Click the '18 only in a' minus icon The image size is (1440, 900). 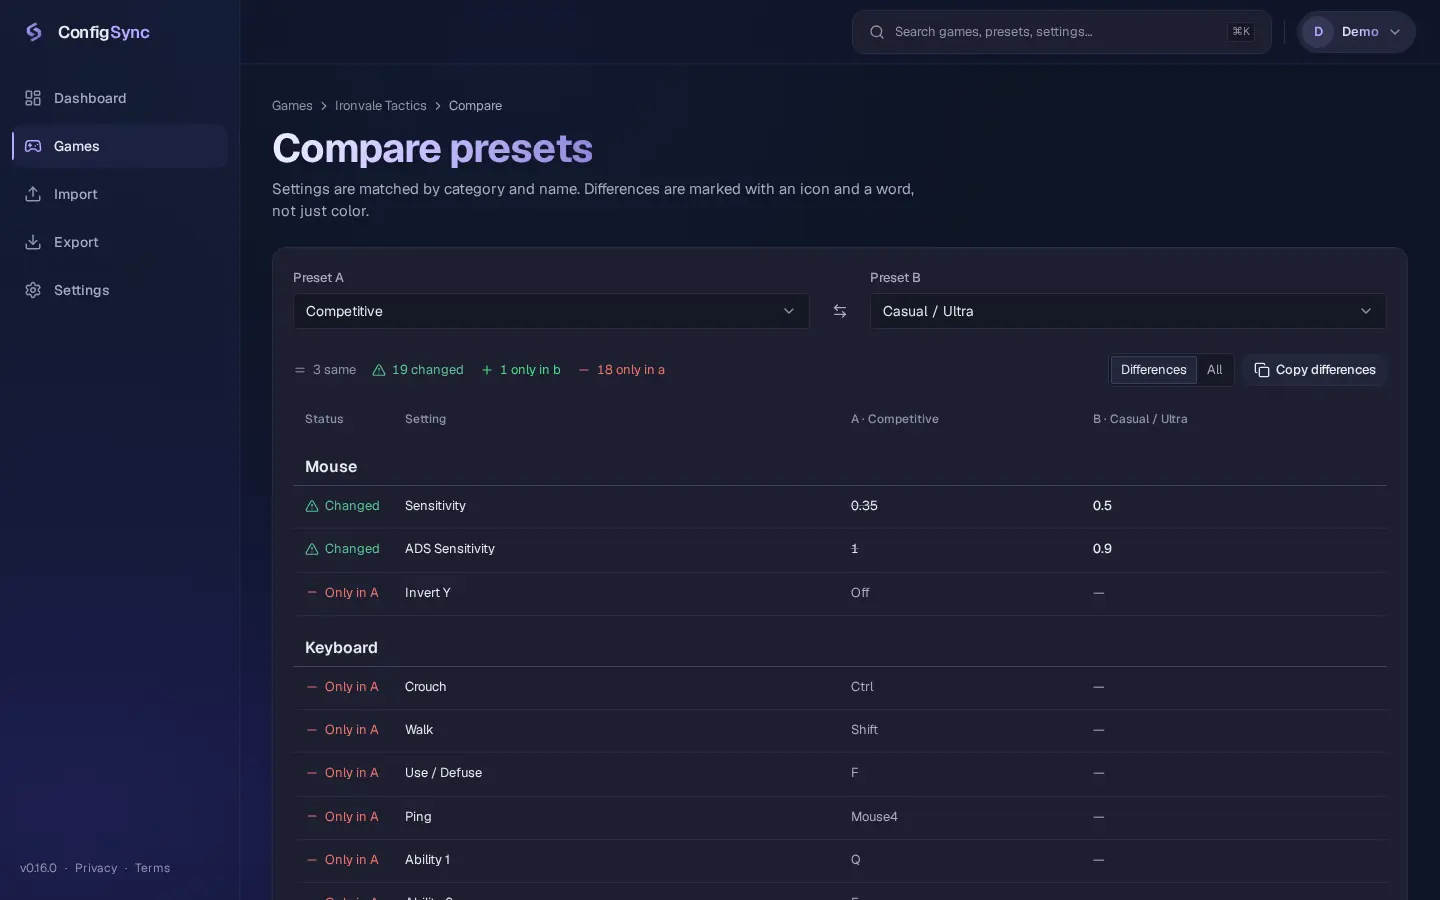coord(584,370)
